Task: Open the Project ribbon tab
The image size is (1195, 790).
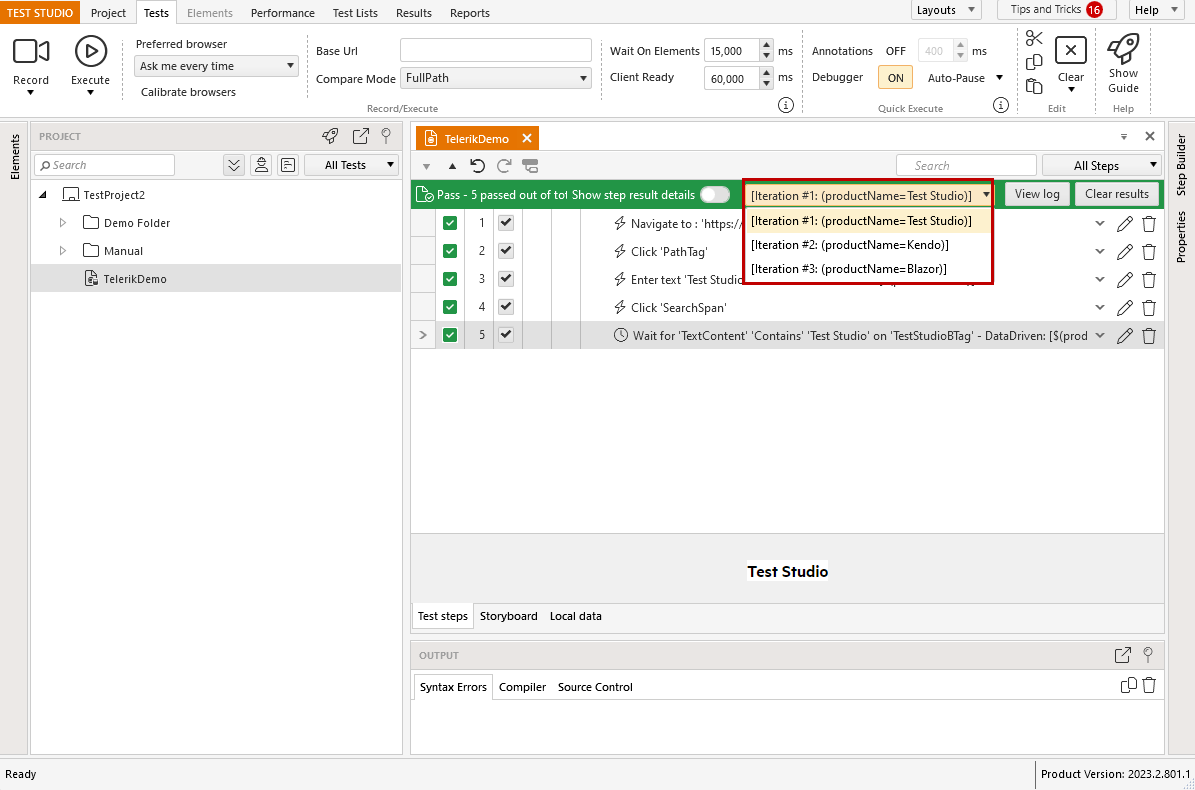Action: pyautogui.click(x=108, y=13)
